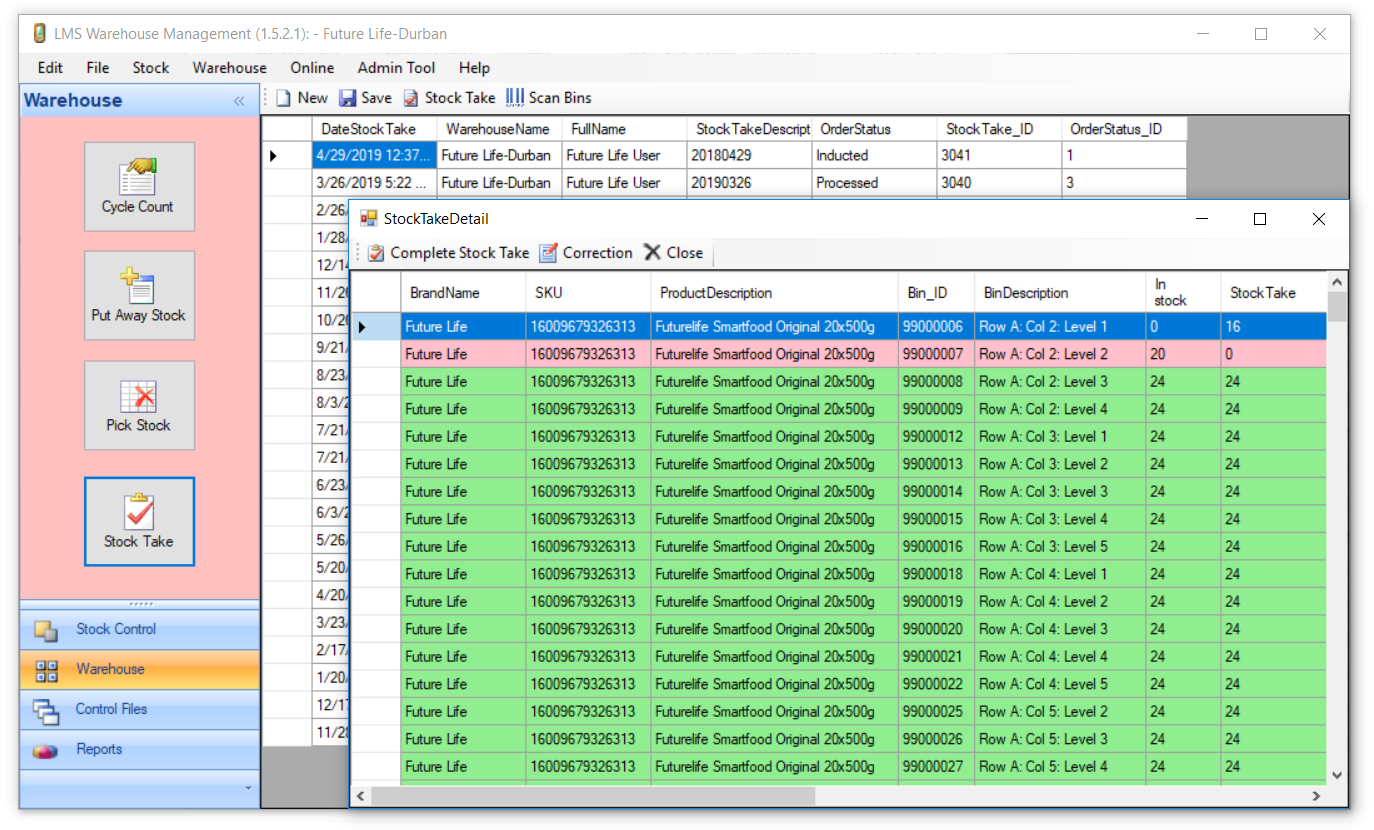Viewport: 1374px width, 830px height.
Task: Sort detail grid by ProductDescription header
Action: [774, 293]
